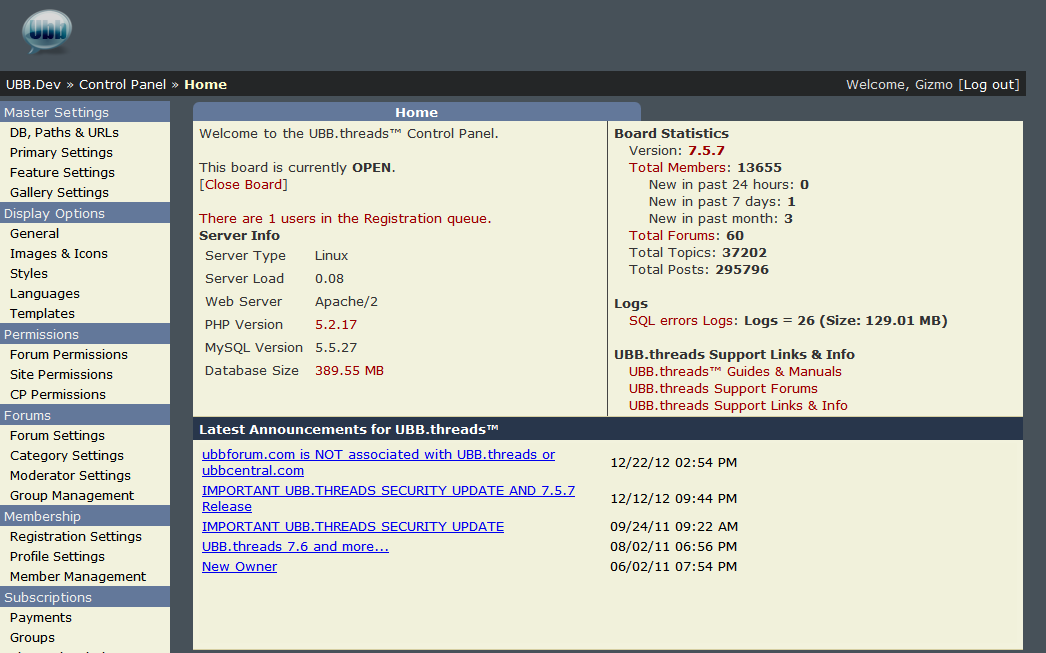Screen dimensions: 1046x653
Task: Click Total Topics value 37202
Action: (744, 253)
